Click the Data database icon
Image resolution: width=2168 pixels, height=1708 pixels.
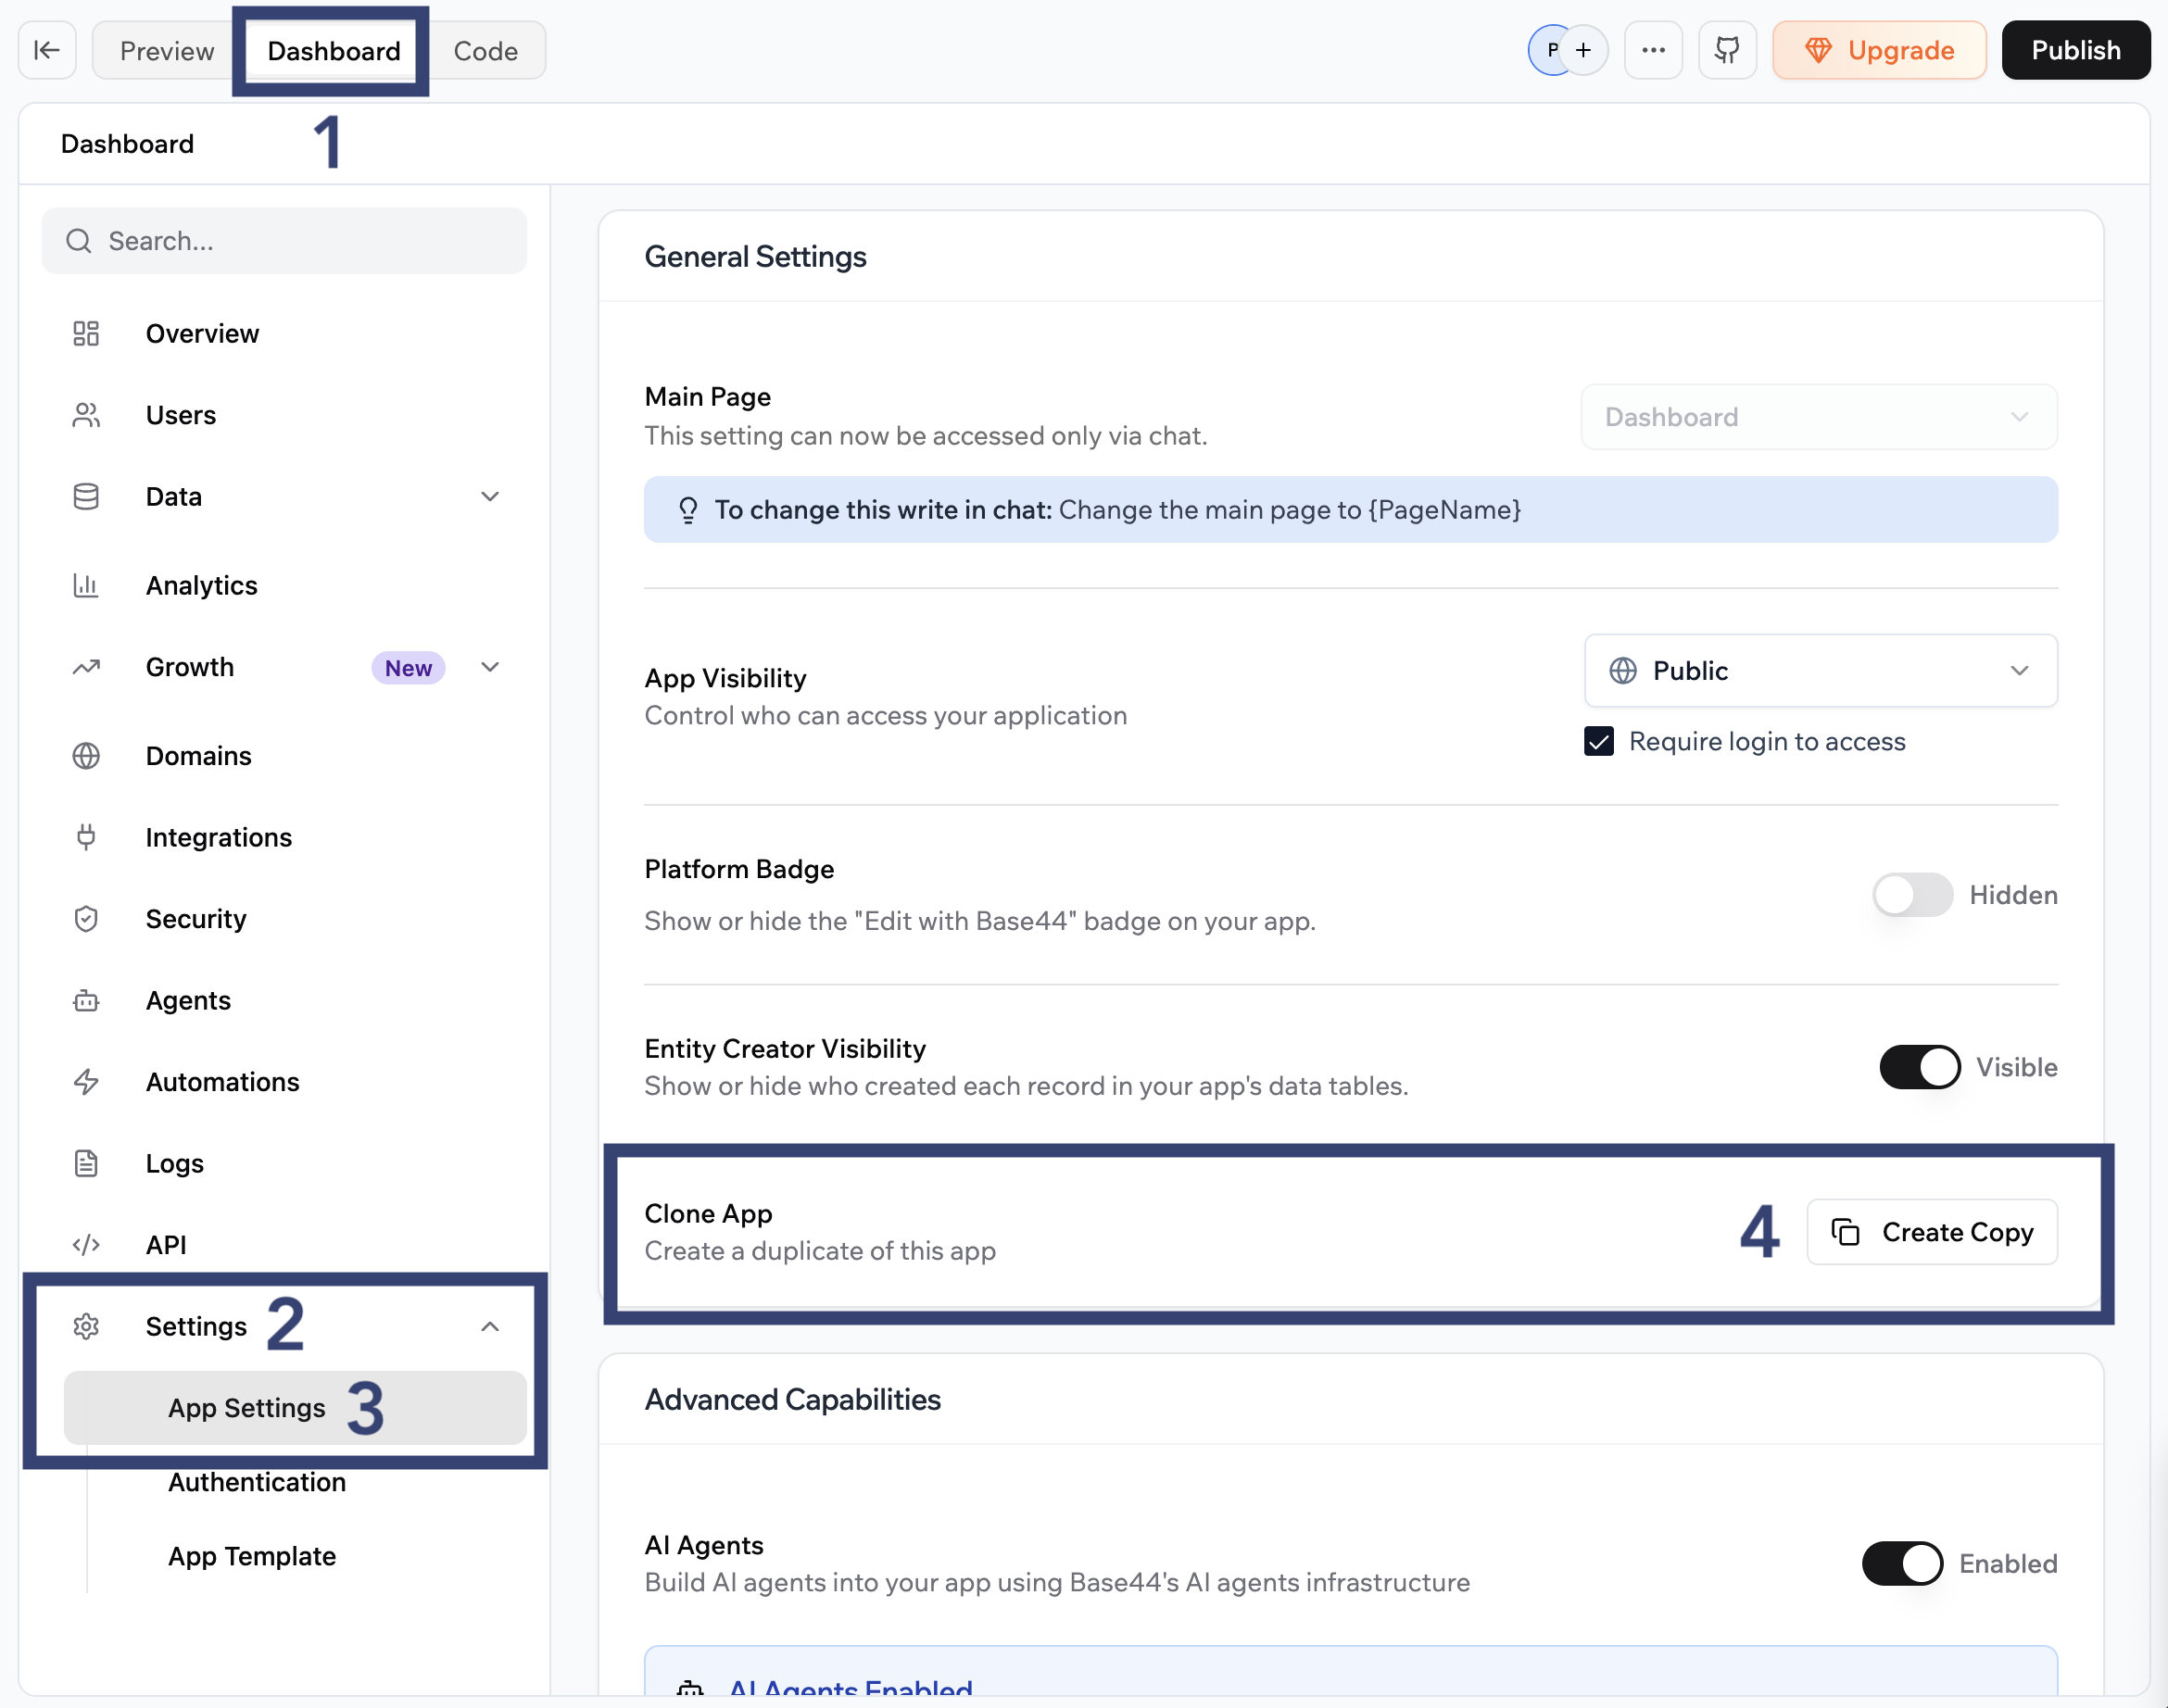point(86,497)
